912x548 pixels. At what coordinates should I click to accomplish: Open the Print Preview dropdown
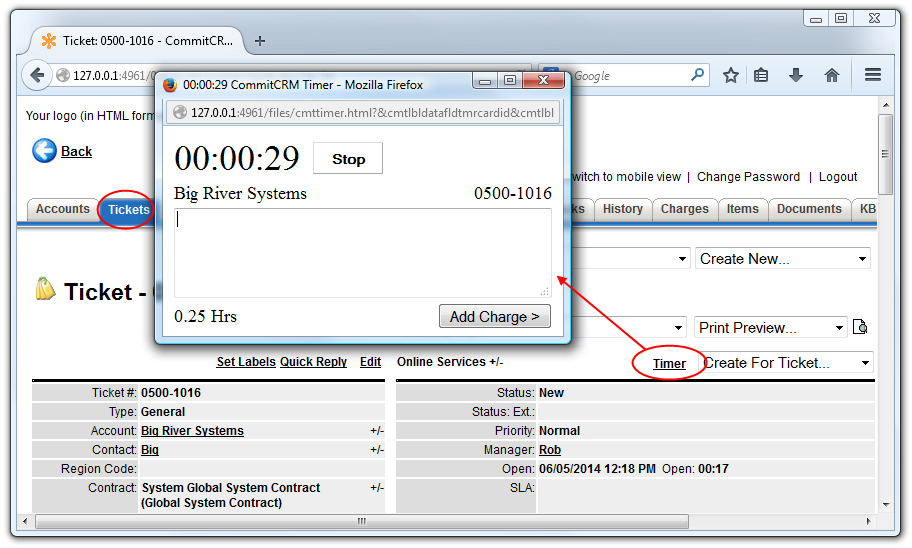coord(771,328)
